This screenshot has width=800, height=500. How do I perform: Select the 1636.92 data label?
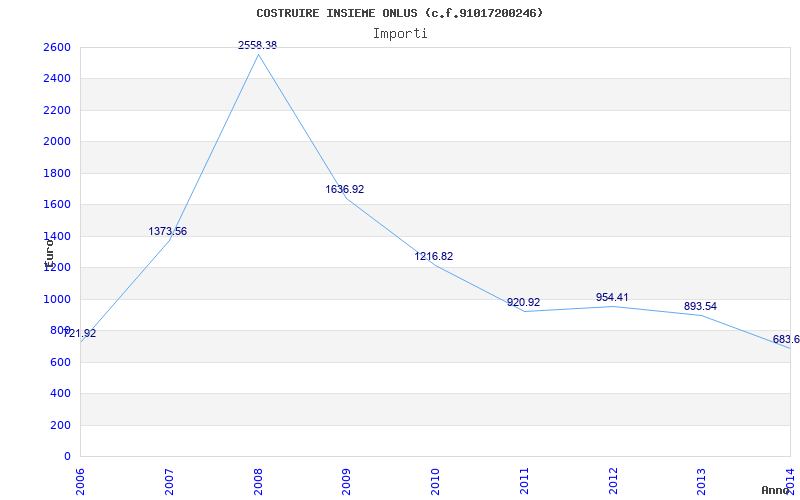(x=345, y=189)
